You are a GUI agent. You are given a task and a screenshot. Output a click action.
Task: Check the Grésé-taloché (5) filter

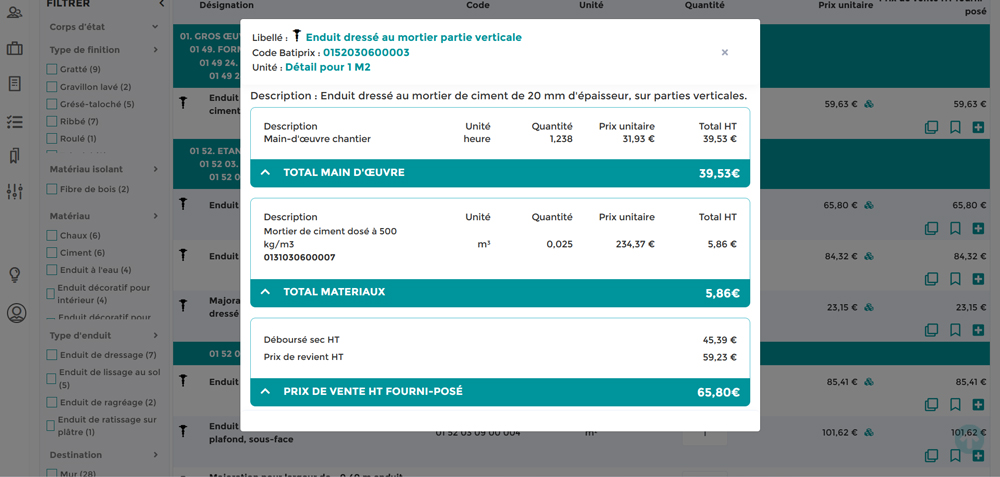(52, 104)
